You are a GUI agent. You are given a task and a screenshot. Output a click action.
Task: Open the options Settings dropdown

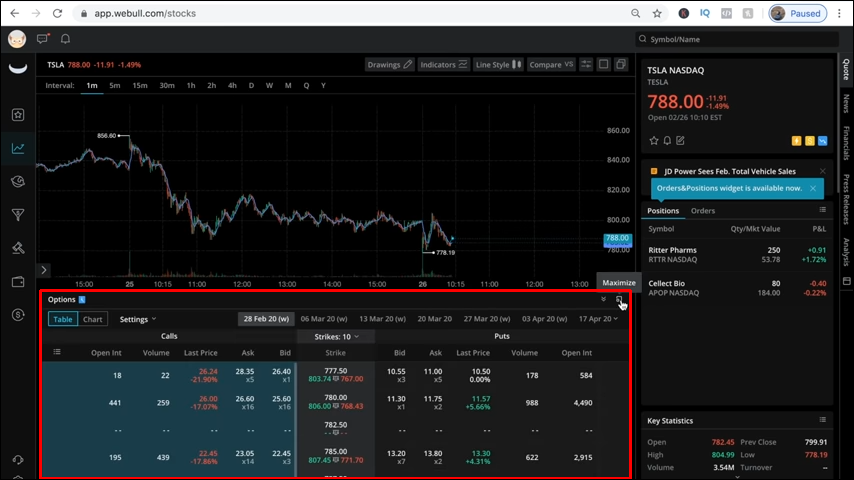tap(138, 319)
